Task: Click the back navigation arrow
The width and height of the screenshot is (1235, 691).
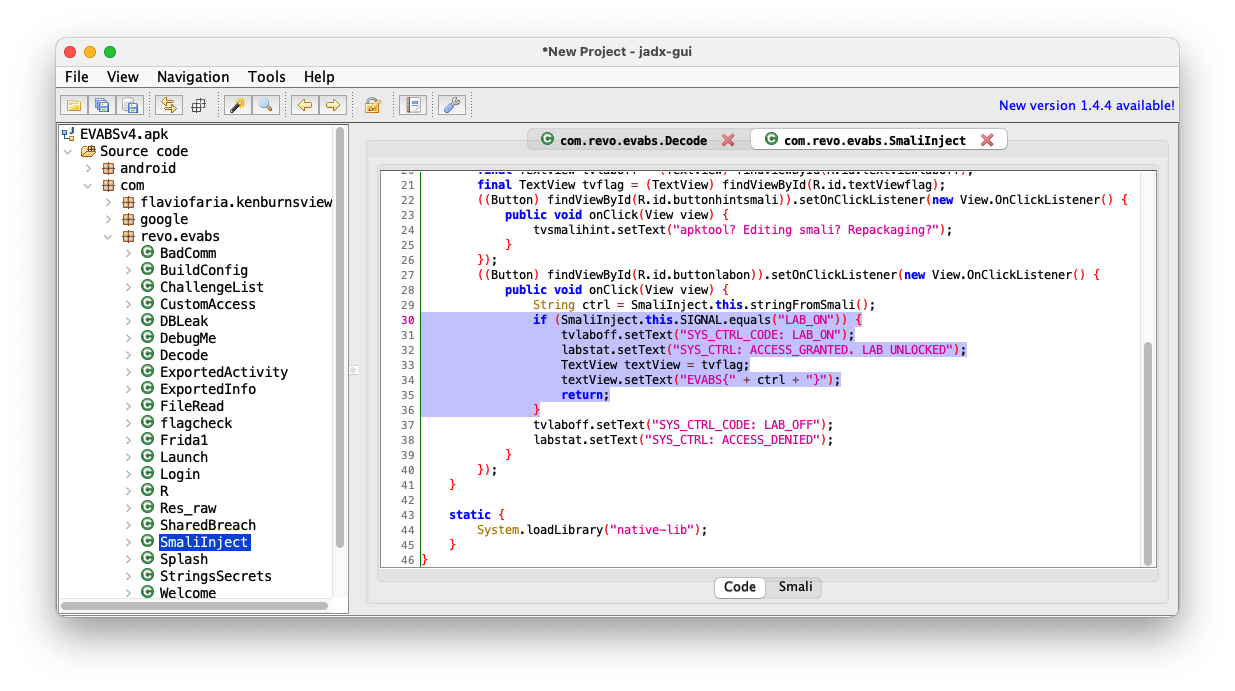Action: click(304, 105)
